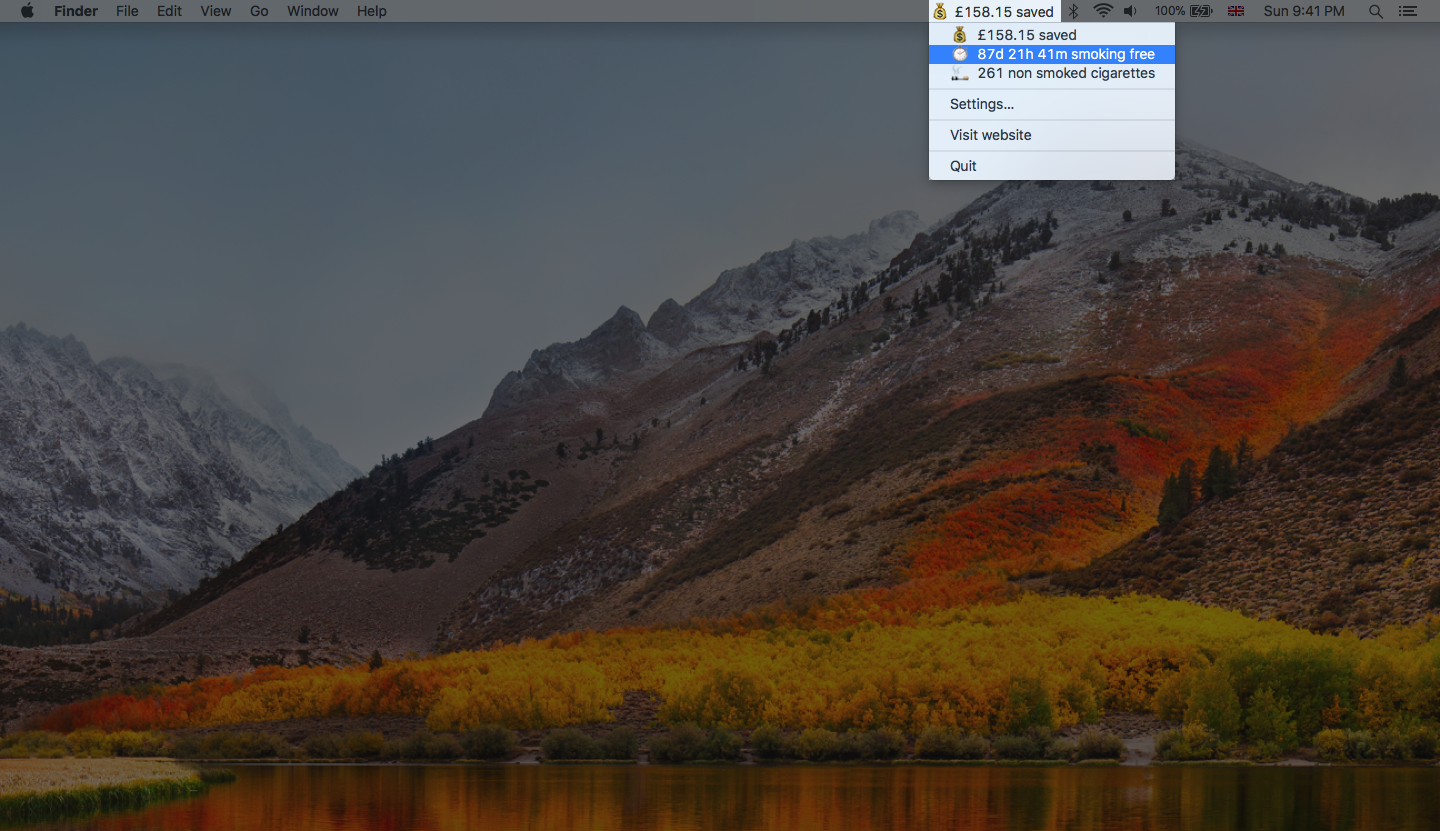Click the stopwatch icon in the smoking free row
Image resolution: width=1440 pixels, height=831 pixels.
tap(960, 54)
